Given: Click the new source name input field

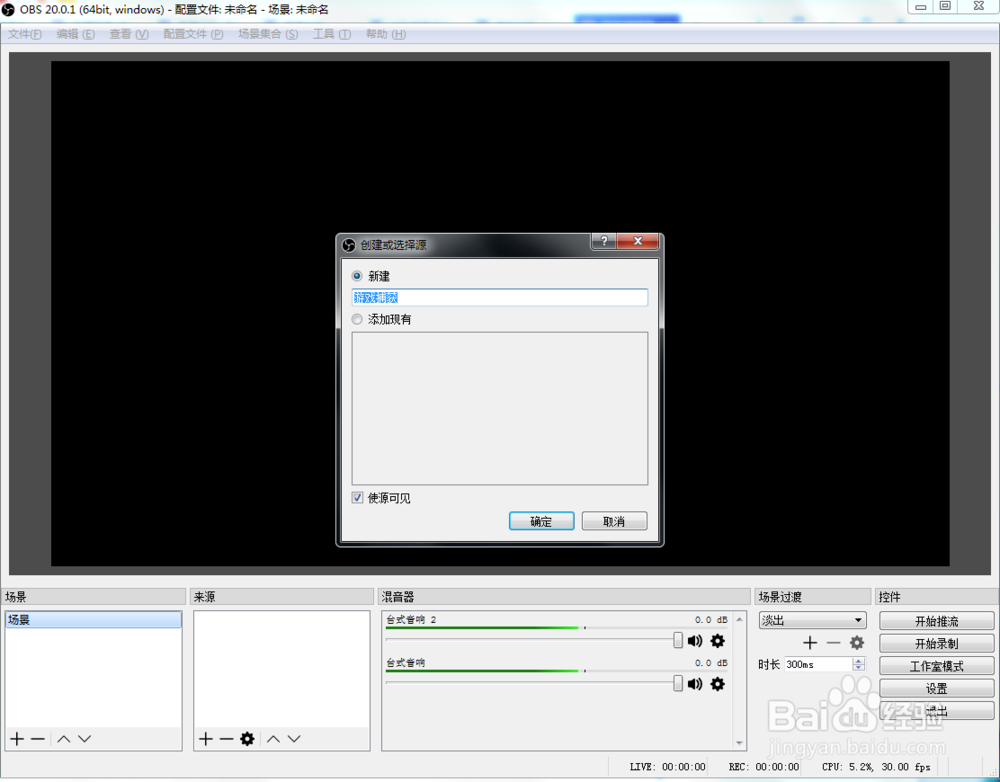Looking at the screenshot, I should tap(499, 297).
